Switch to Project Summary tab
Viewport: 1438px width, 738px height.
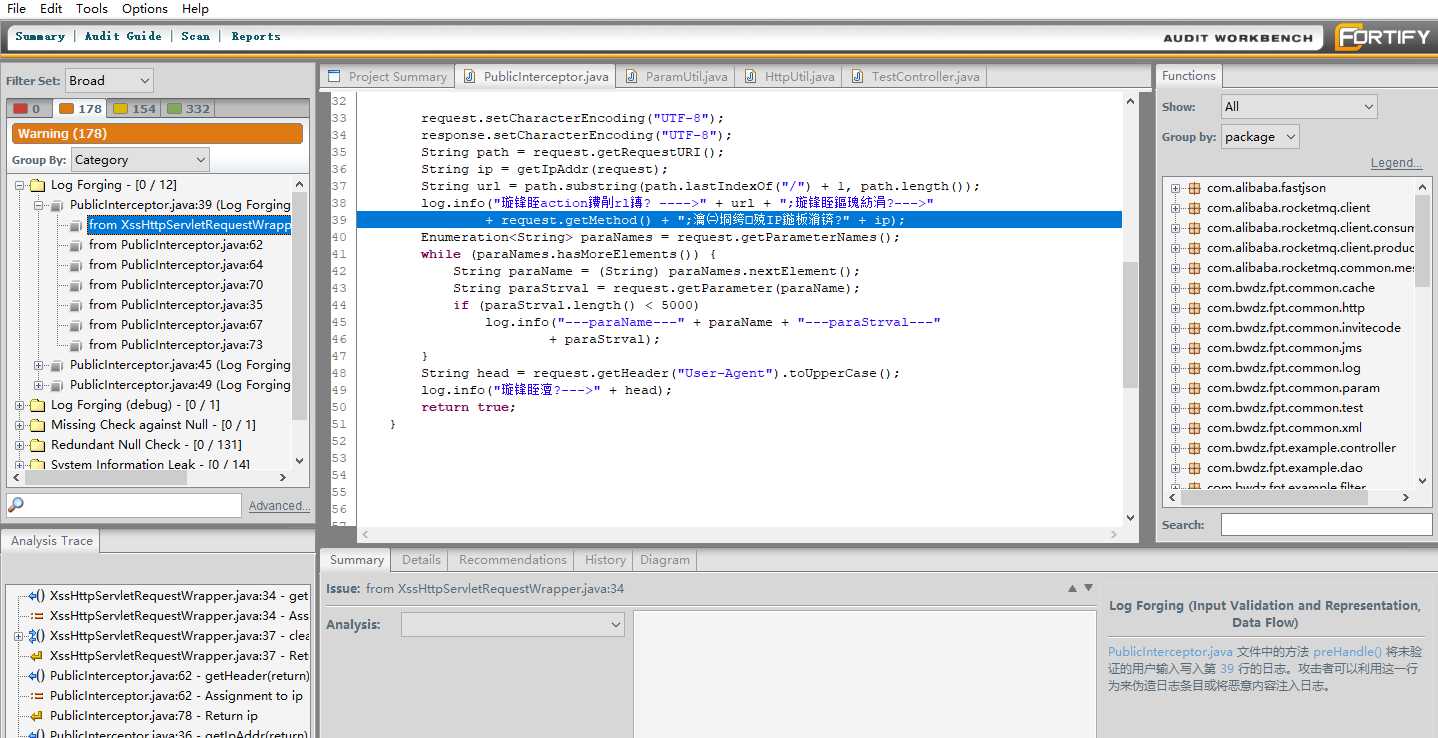[387, 76]
